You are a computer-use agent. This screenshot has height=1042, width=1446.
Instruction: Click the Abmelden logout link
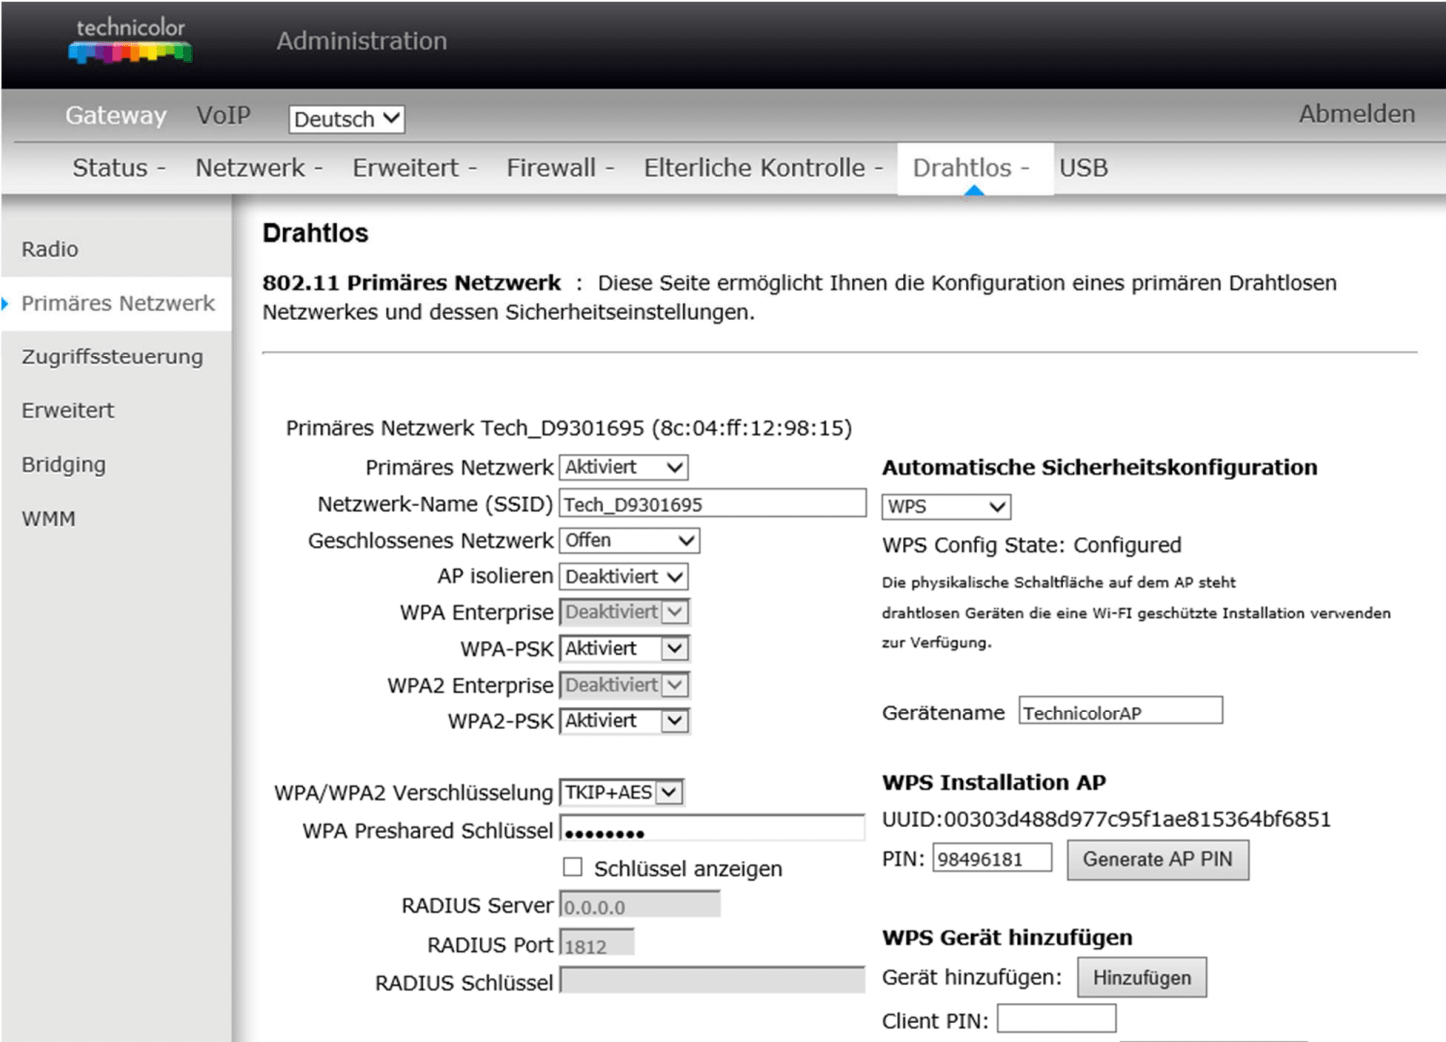1356,114
